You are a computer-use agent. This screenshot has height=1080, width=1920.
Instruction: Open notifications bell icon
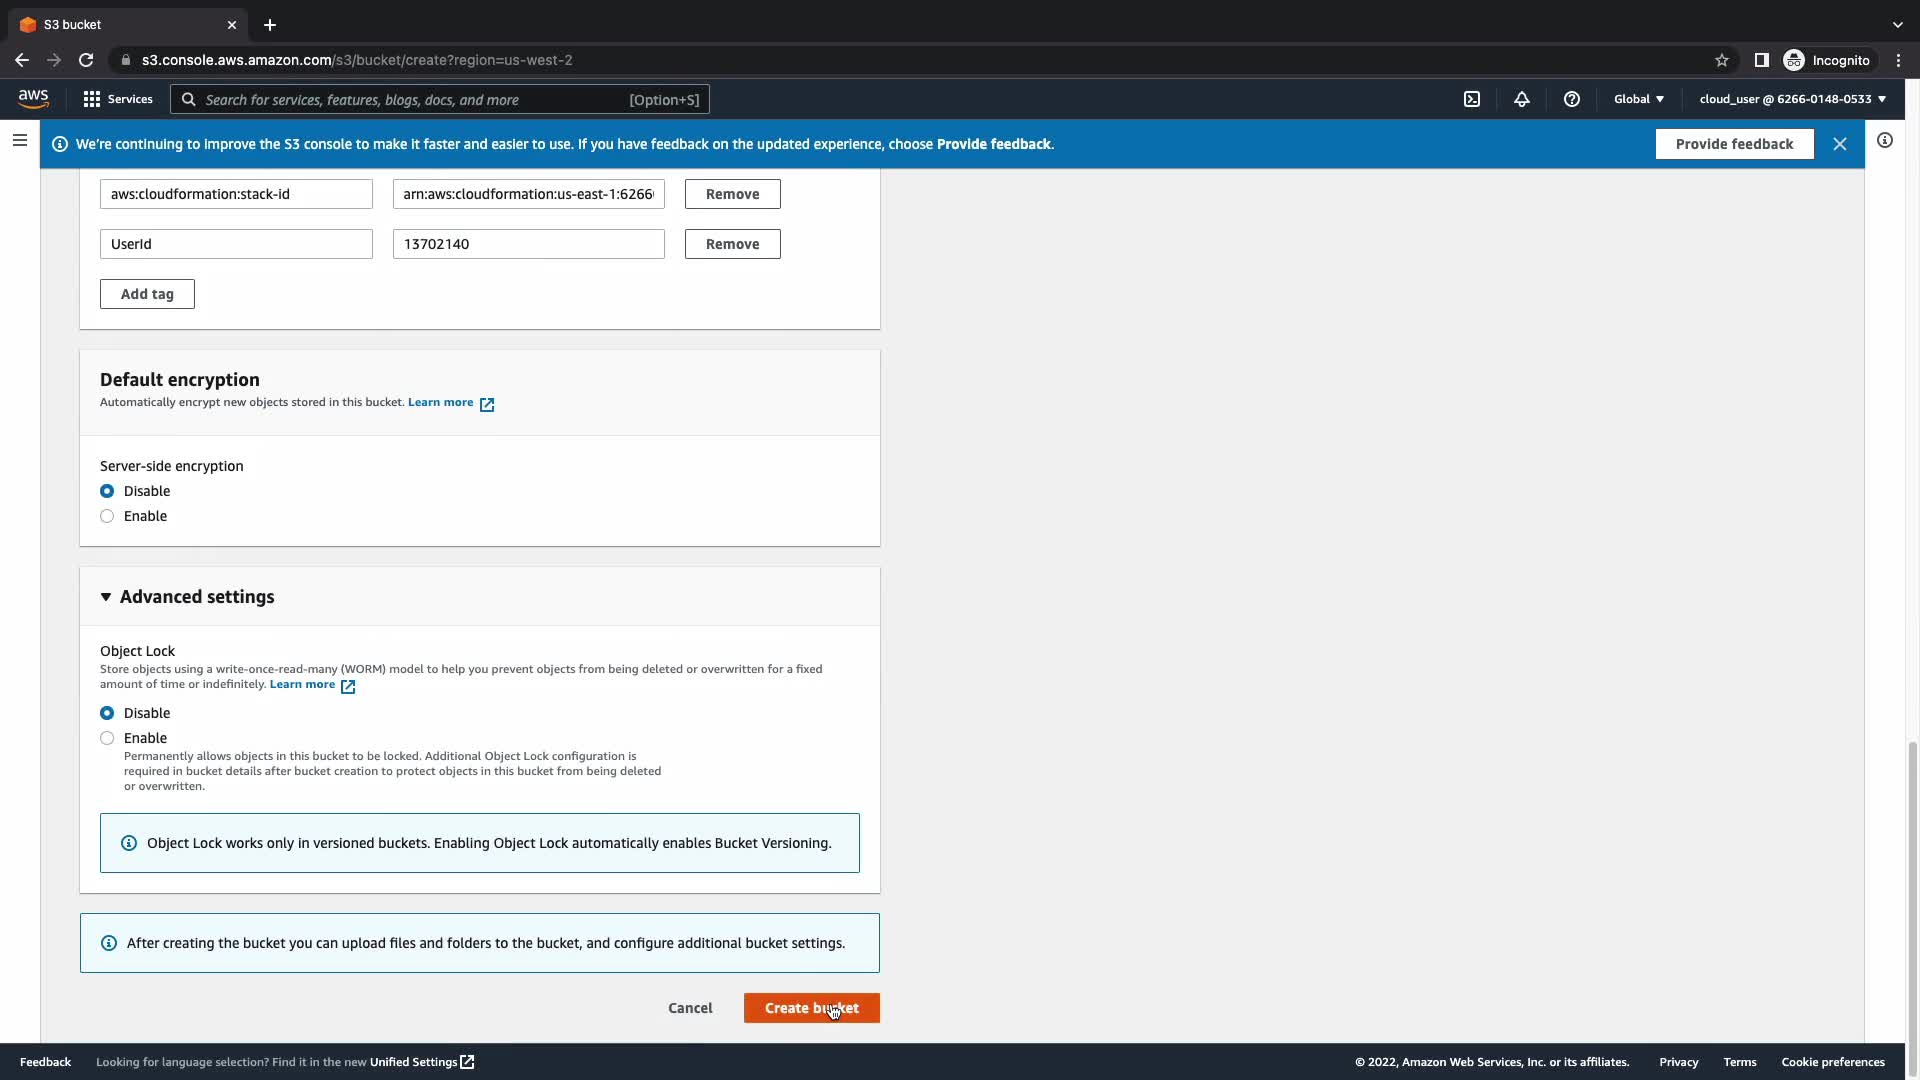pos(1521,99)
